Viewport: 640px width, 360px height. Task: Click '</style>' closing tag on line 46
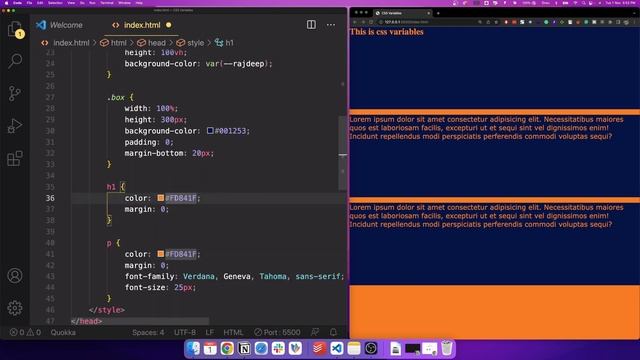pos(107,310)
